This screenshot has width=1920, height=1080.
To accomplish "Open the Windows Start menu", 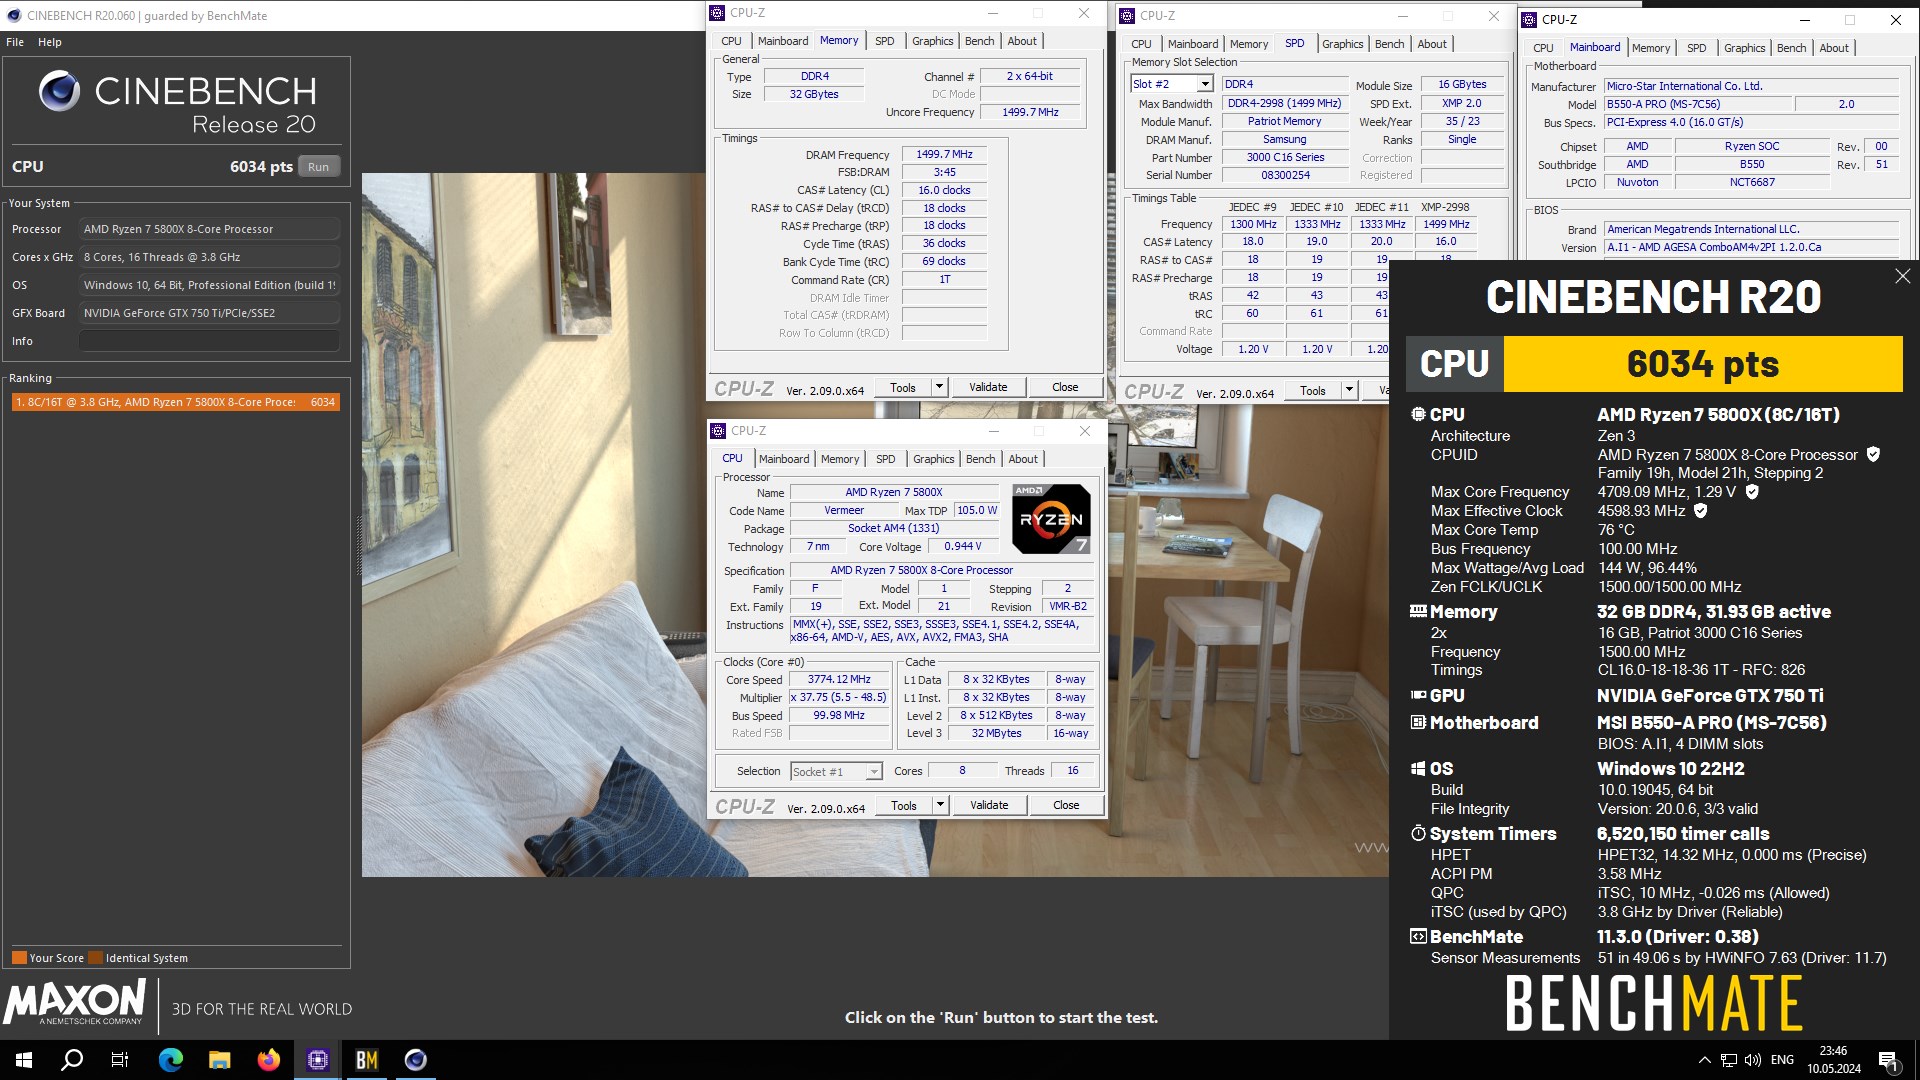I will 24,1060.
